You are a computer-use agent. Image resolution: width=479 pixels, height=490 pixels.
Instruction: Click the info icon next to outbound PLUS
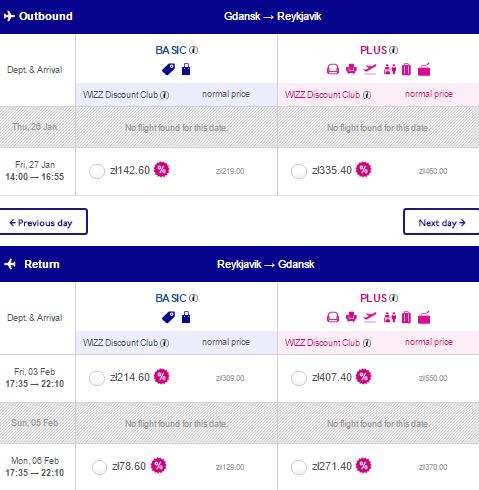(x=394, y=50)
